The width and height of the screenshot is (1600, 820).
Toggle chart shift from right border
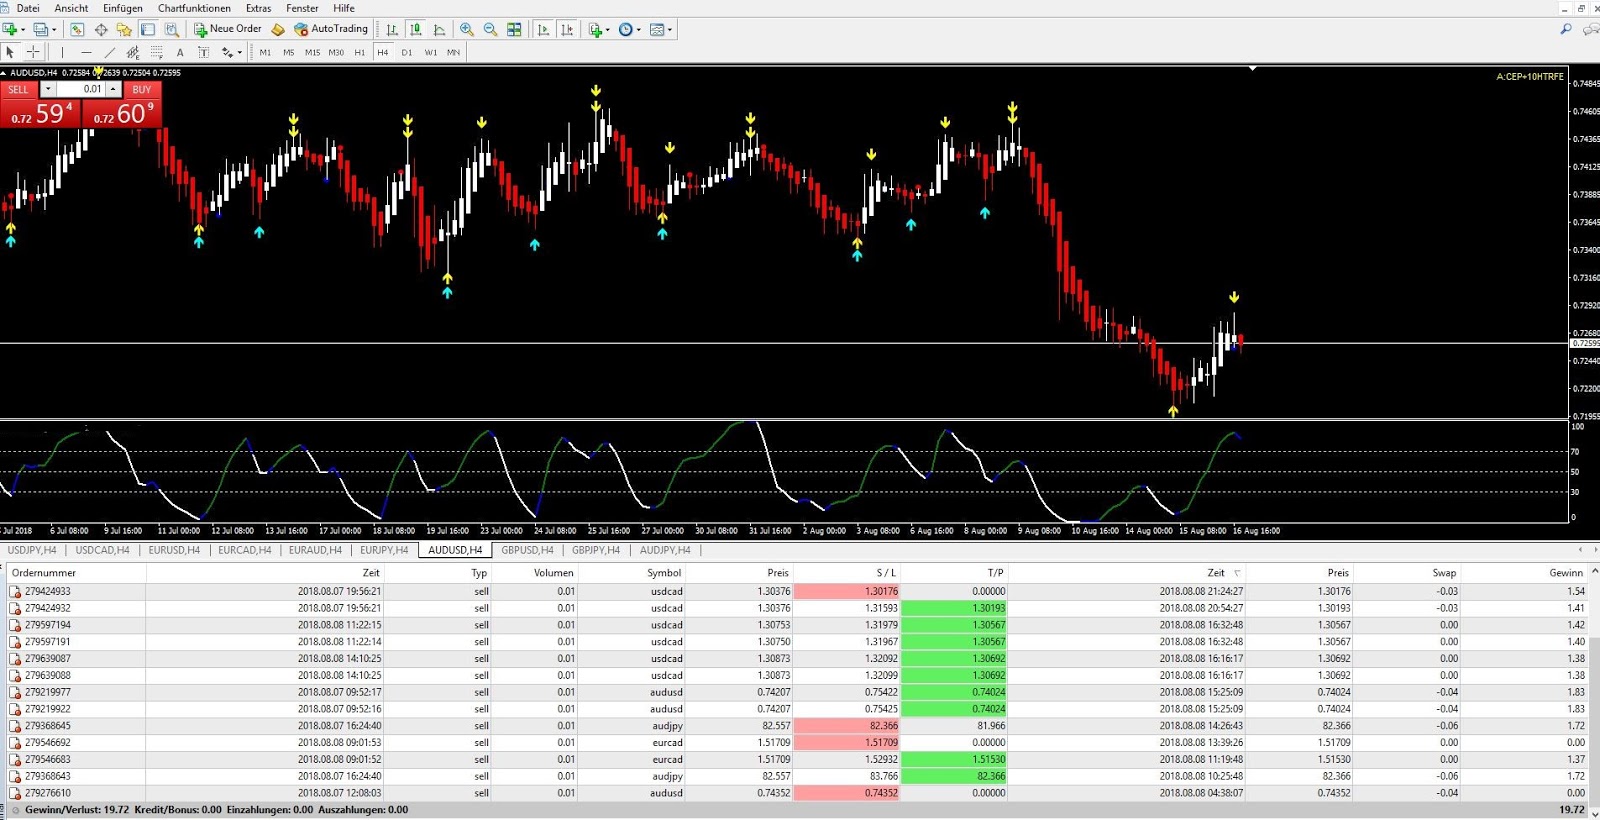(x=567, y=30)
